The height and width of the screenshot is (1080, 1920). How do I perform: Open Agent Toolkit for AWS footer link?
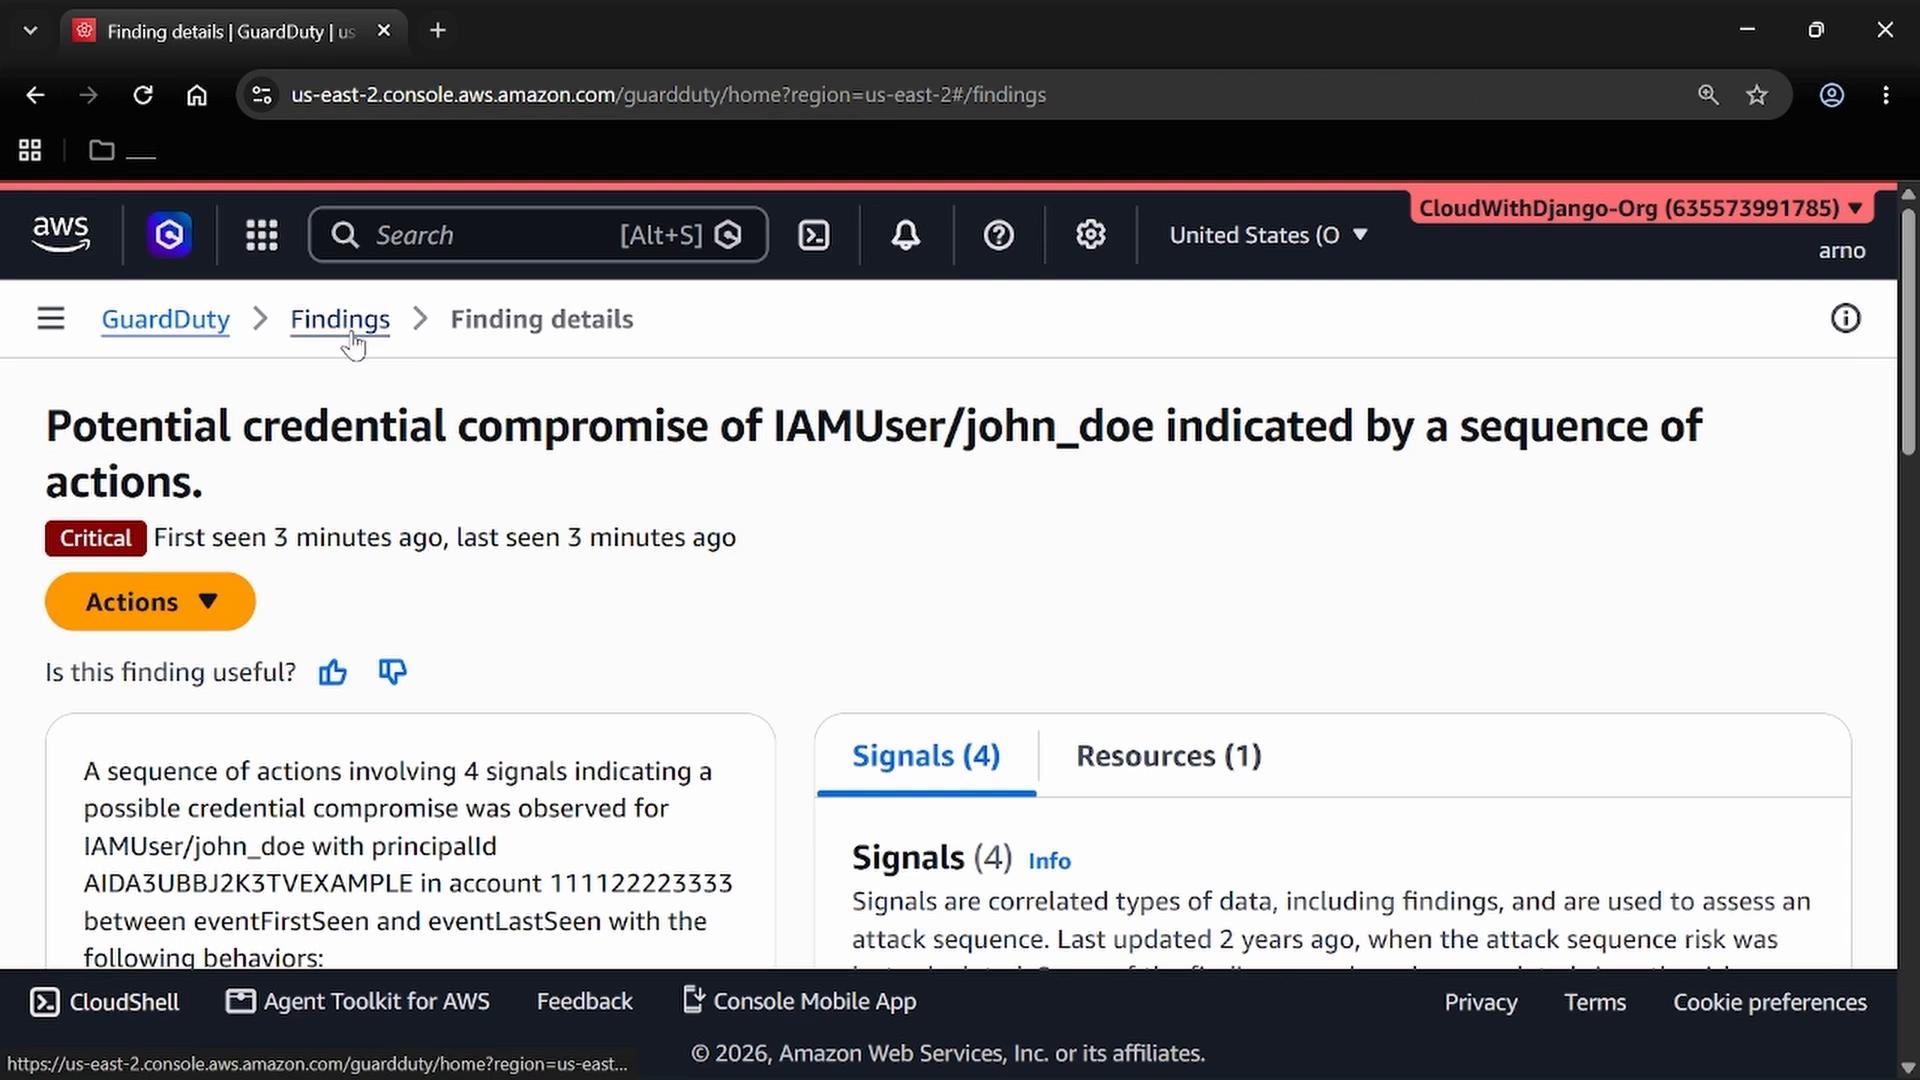[358, 1002]
